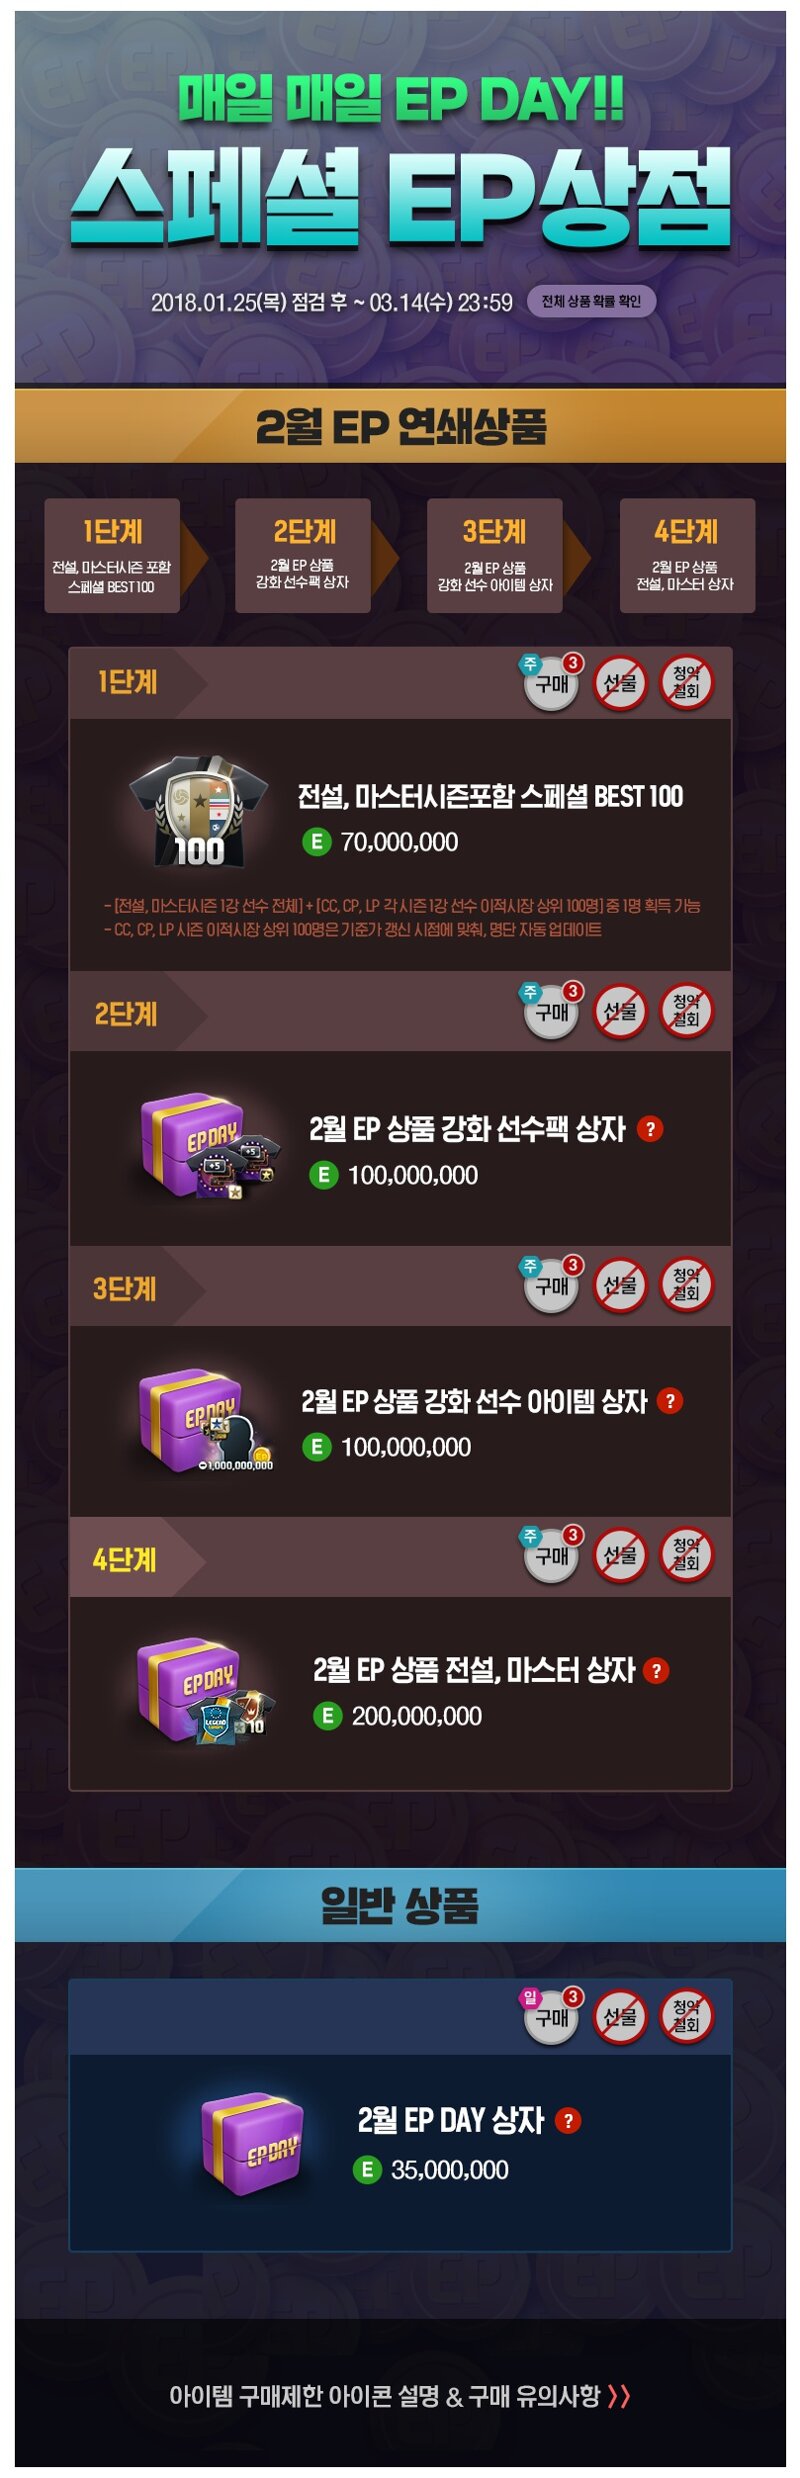Open 아이템 구매제한 아이콘 설명 & 구매 유의사항 link
This screenshot has width=800, height=2478.
click(x=399, y=2396)
